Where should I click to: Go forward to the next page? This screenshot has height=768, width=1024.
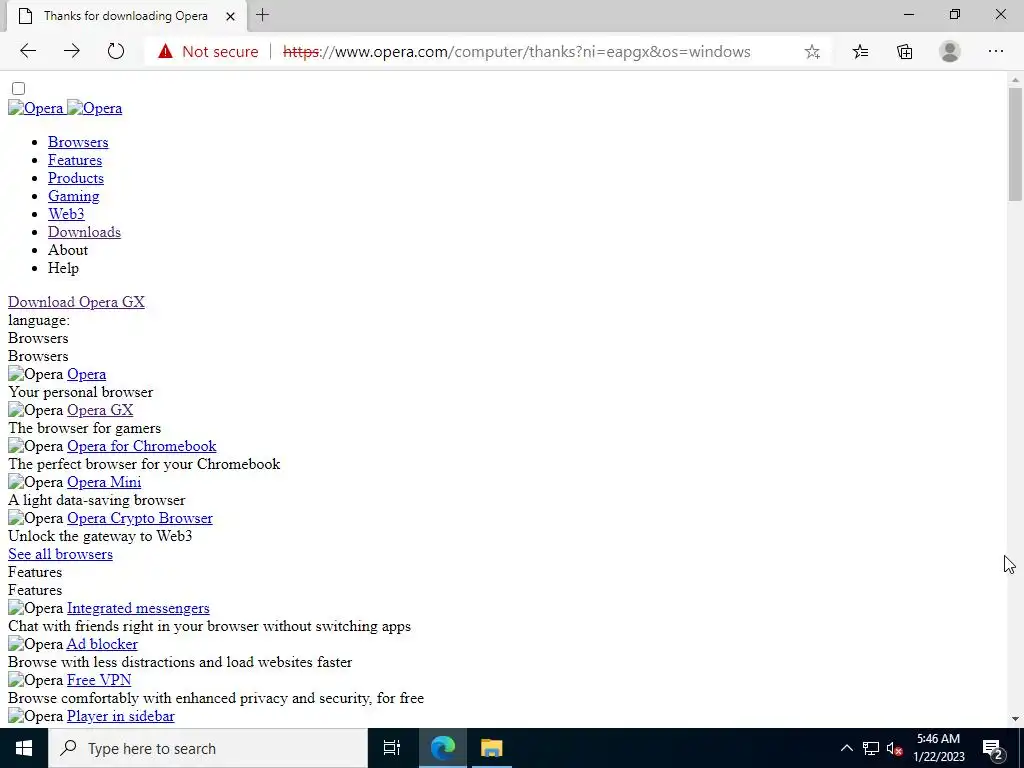point(72,51)
